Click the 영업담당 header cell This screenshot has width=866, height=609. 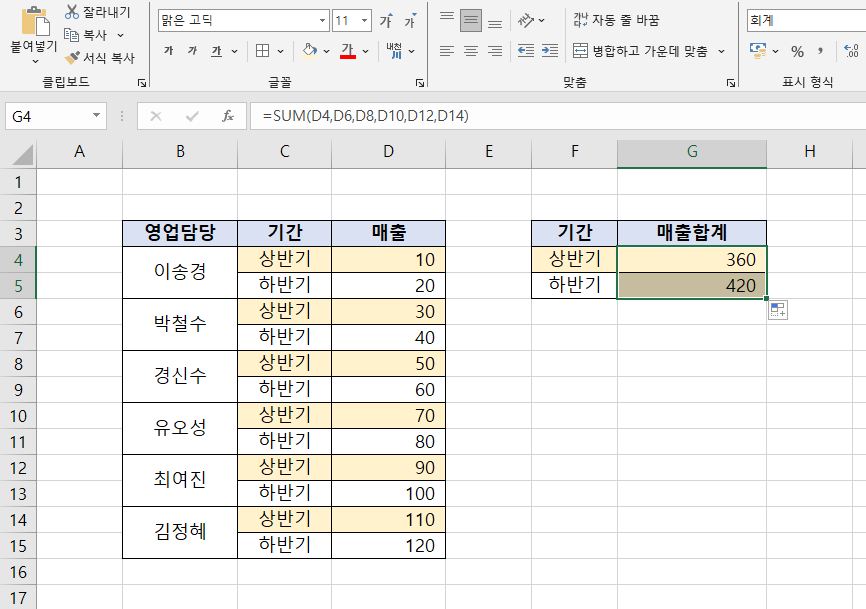(180, 233)
